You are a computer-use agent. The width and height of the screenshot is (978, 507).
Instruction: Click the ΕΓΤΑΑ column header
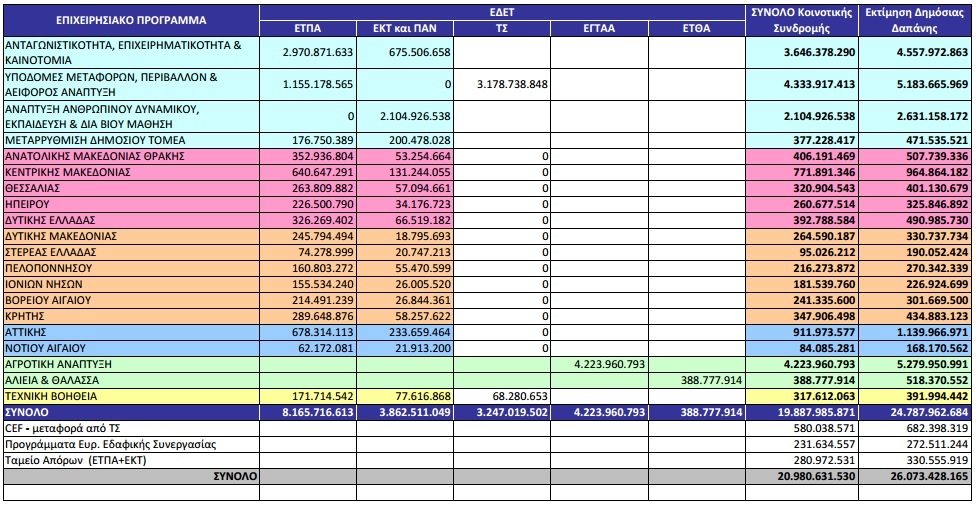pyautogui.click(x=599, y=28)
